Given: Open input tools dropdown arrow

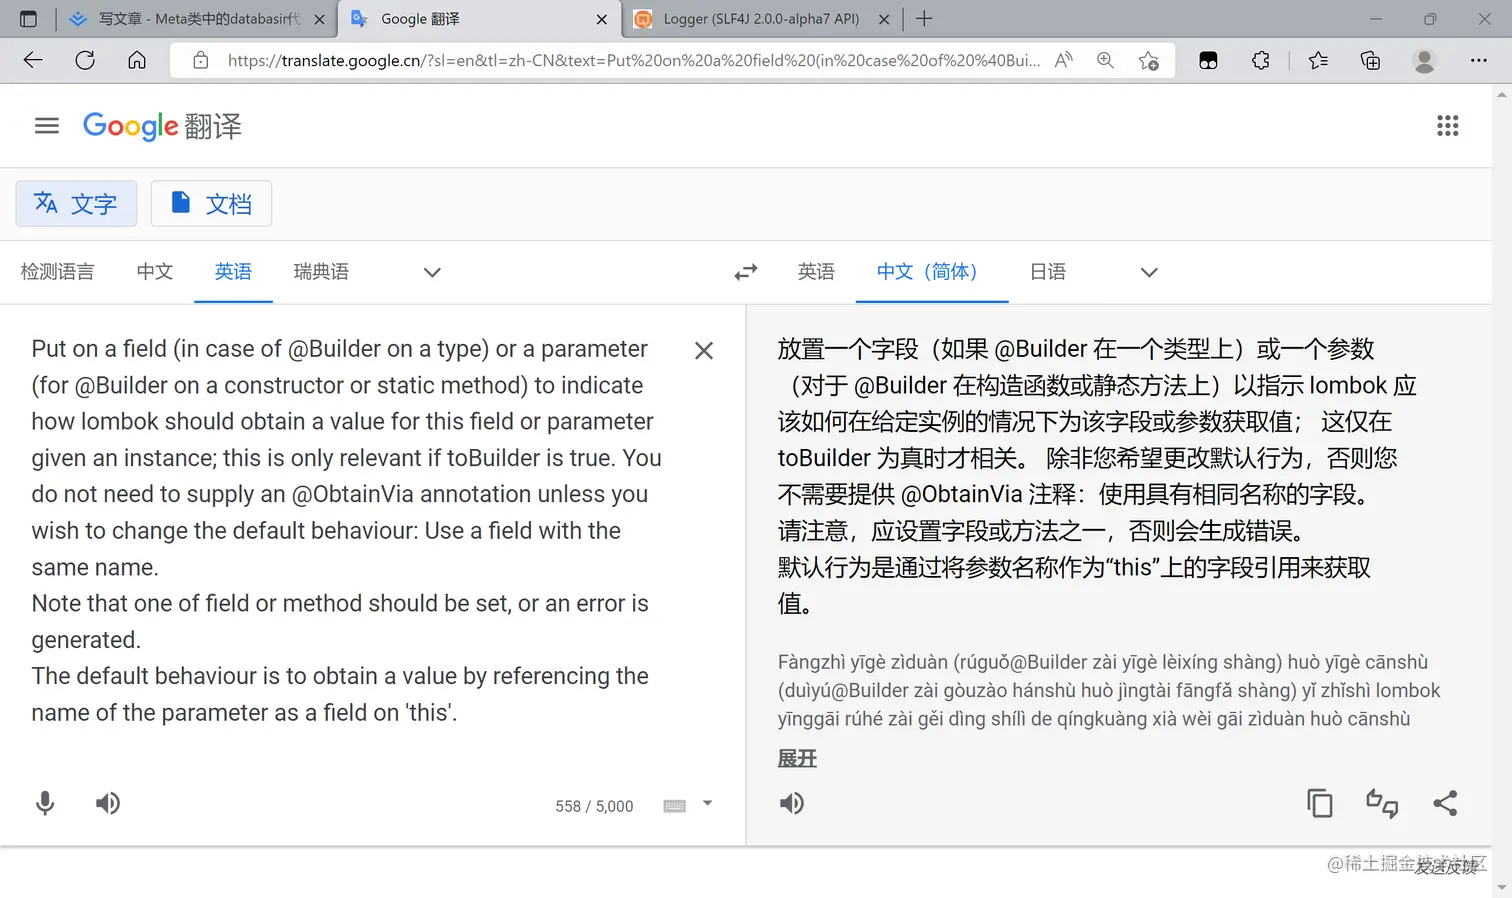Looking at the screenshot, I should point(707,803).
